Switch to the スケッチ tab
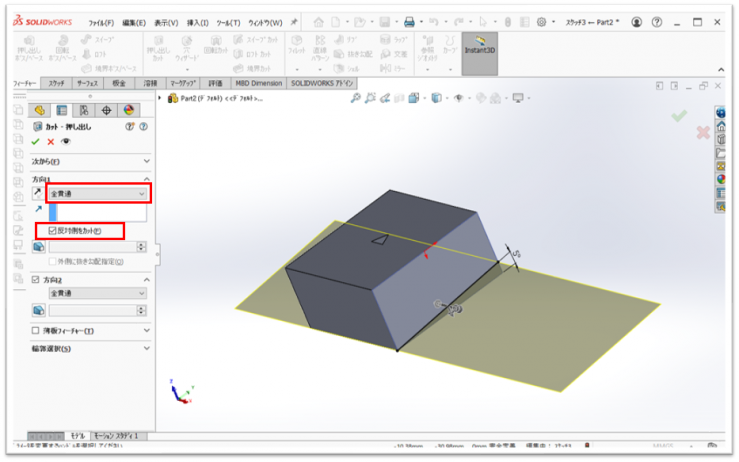This screenshot has width=739, height=462. tap(57, 84)
